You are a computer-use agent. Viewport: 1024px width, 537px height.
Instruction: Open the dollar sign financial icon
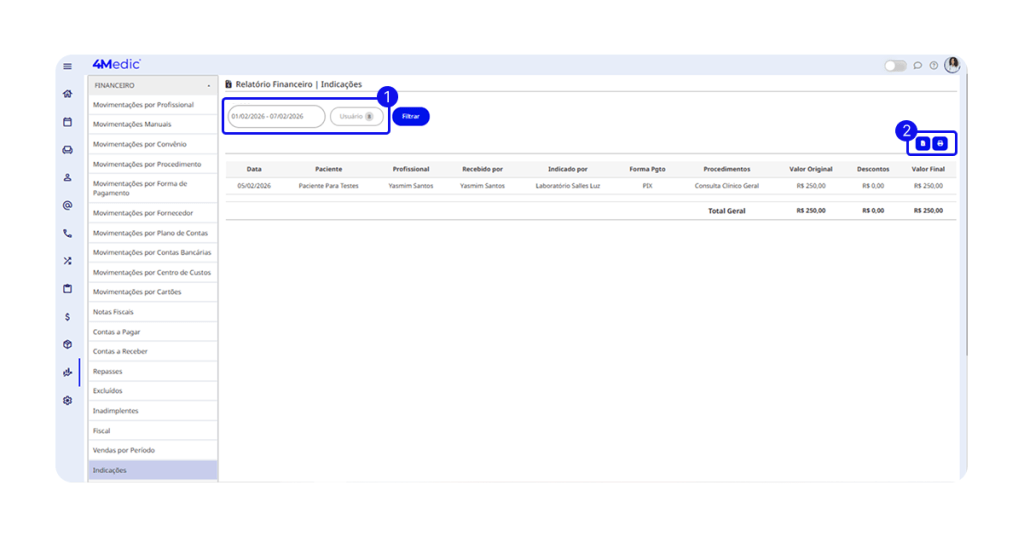(x=67, y=316)
